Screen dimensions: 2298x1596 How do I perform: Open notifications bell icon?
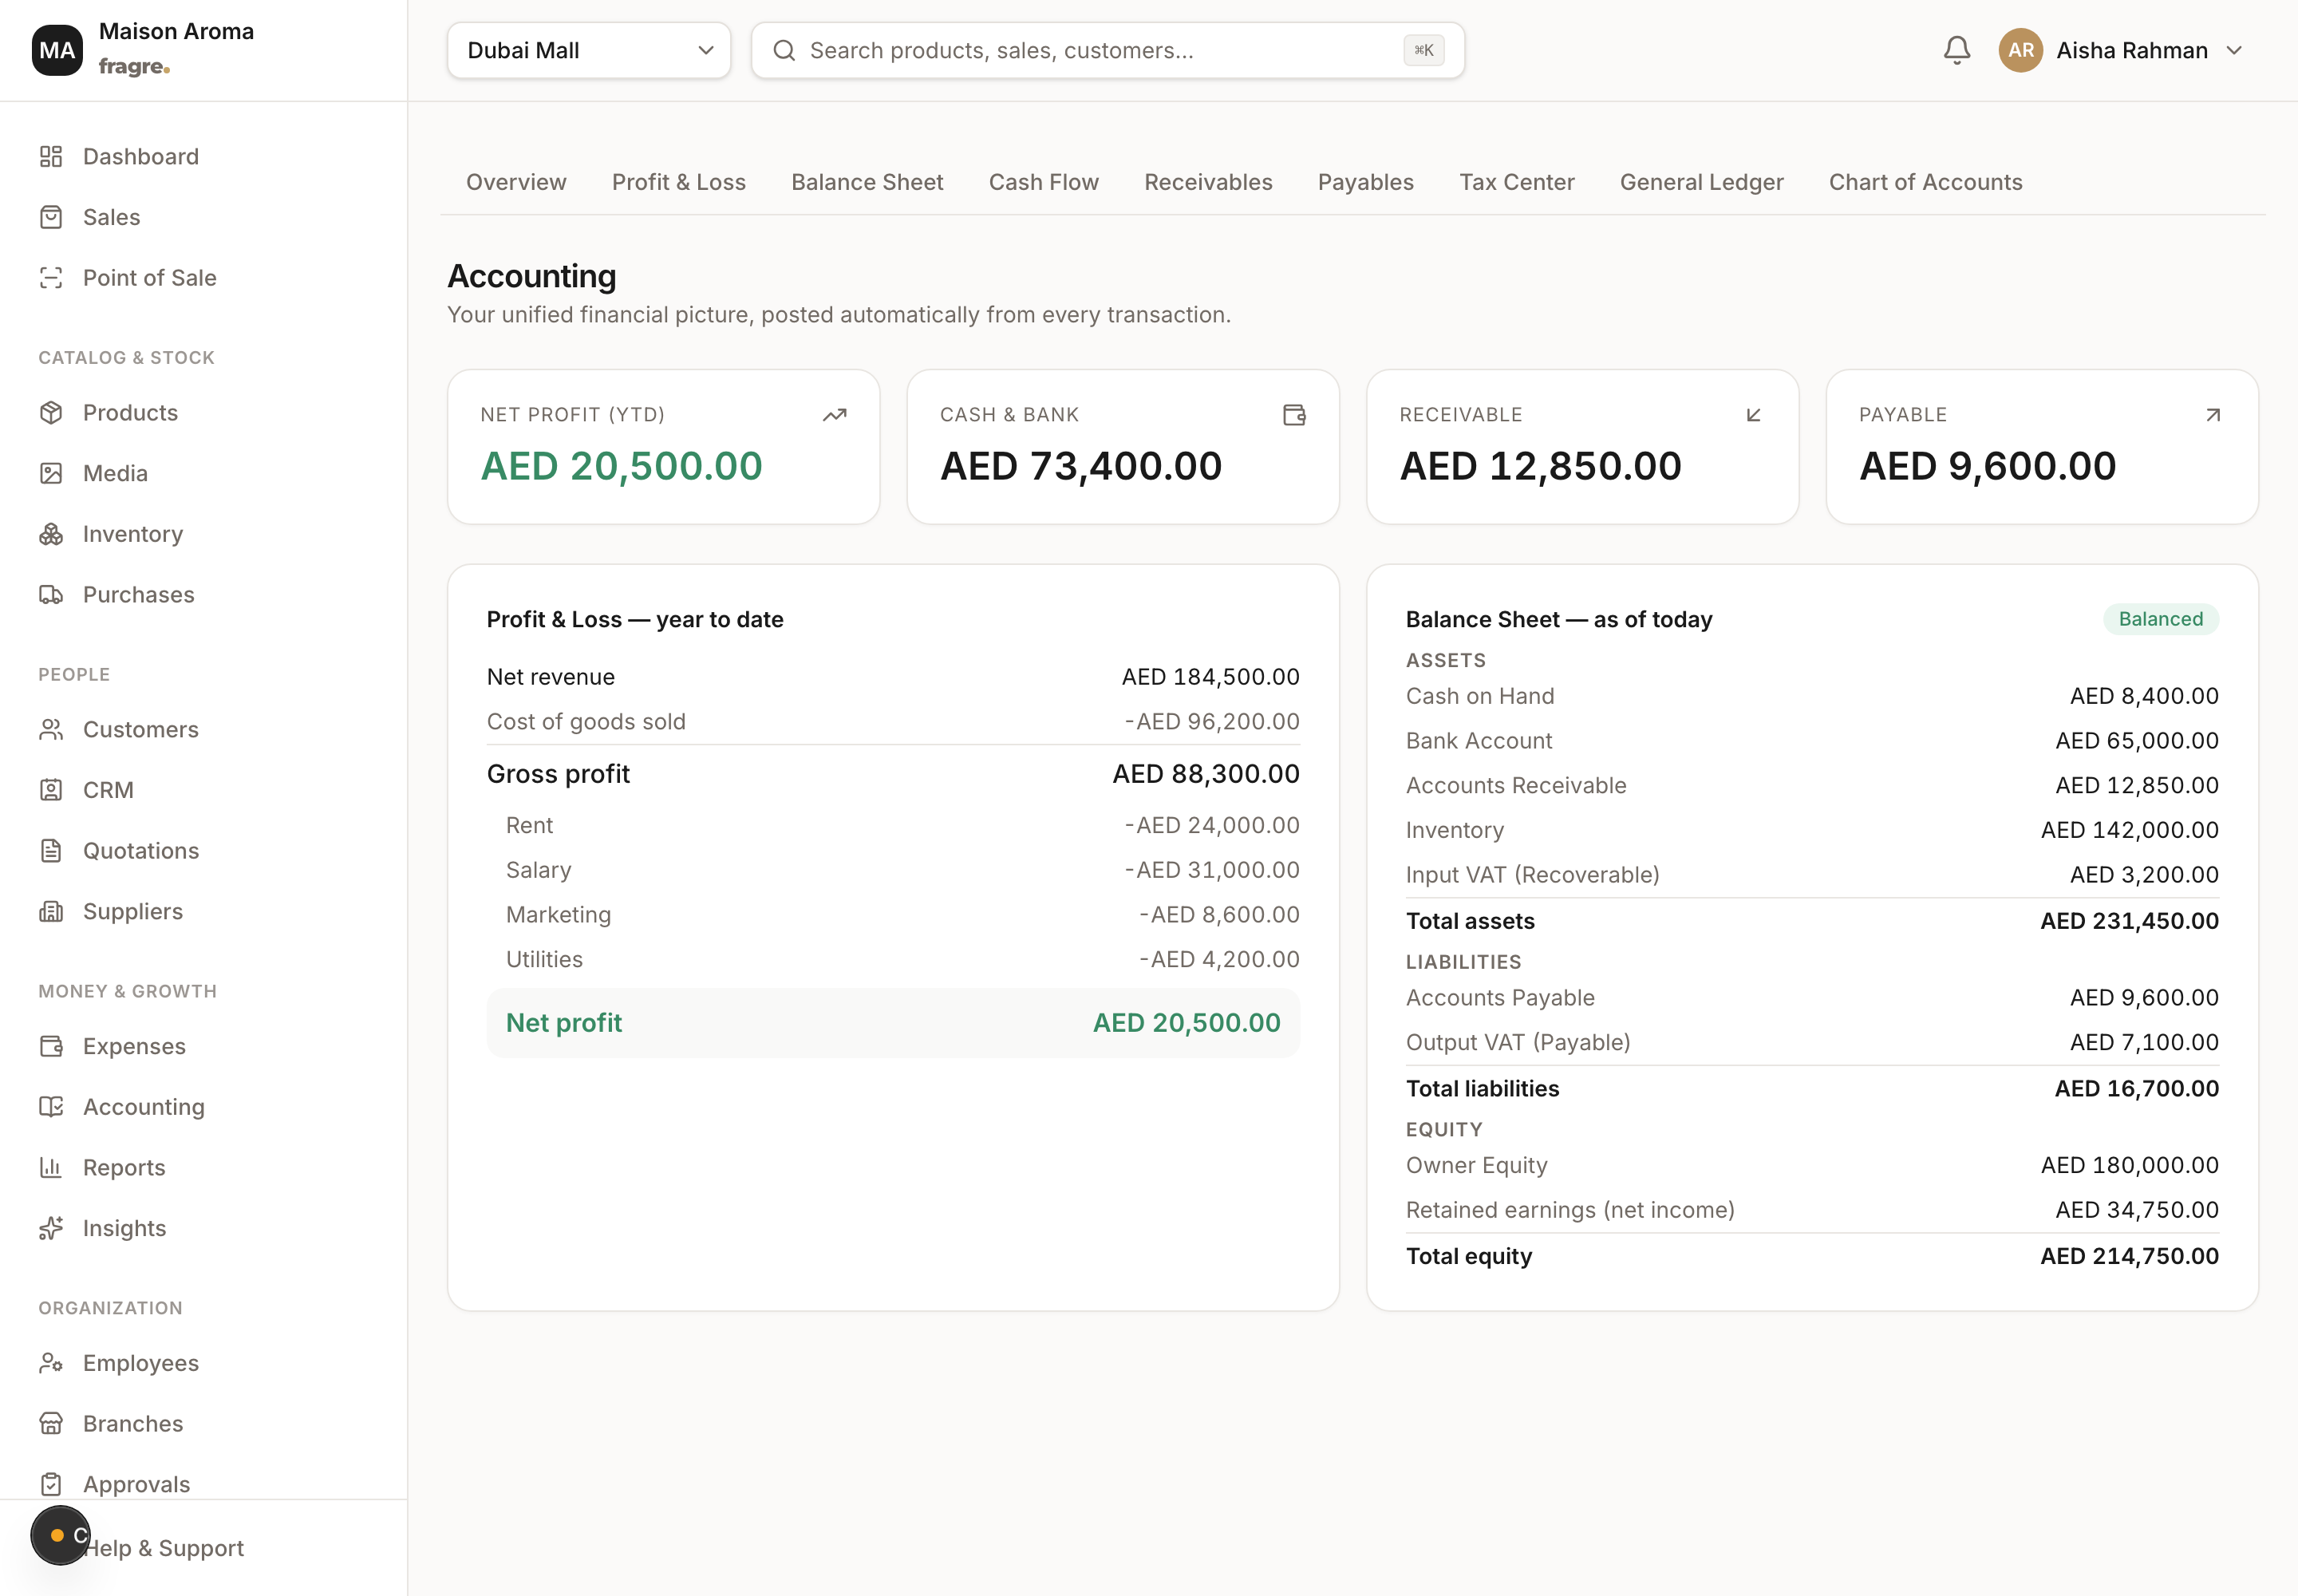tap(1957, 50)
